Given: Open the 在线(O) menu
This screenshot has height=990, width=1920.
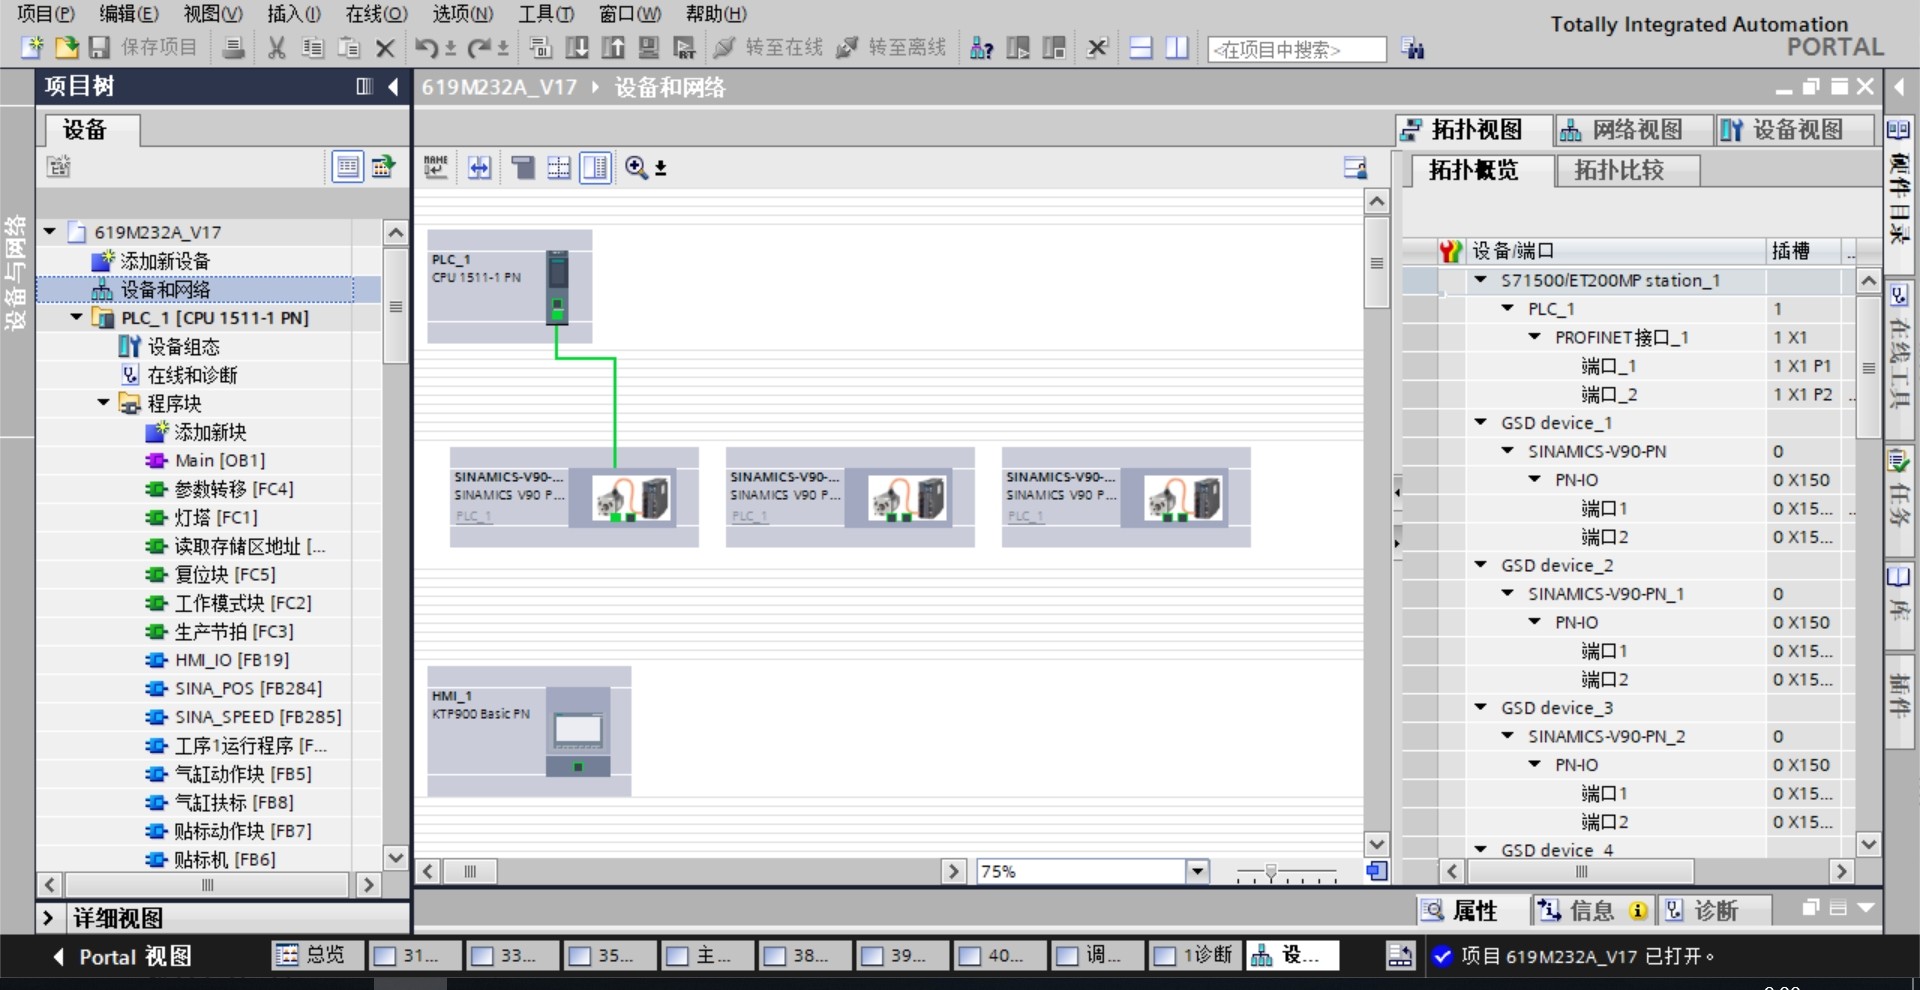Looking at the screenshot, I should (x=376, y=13).
